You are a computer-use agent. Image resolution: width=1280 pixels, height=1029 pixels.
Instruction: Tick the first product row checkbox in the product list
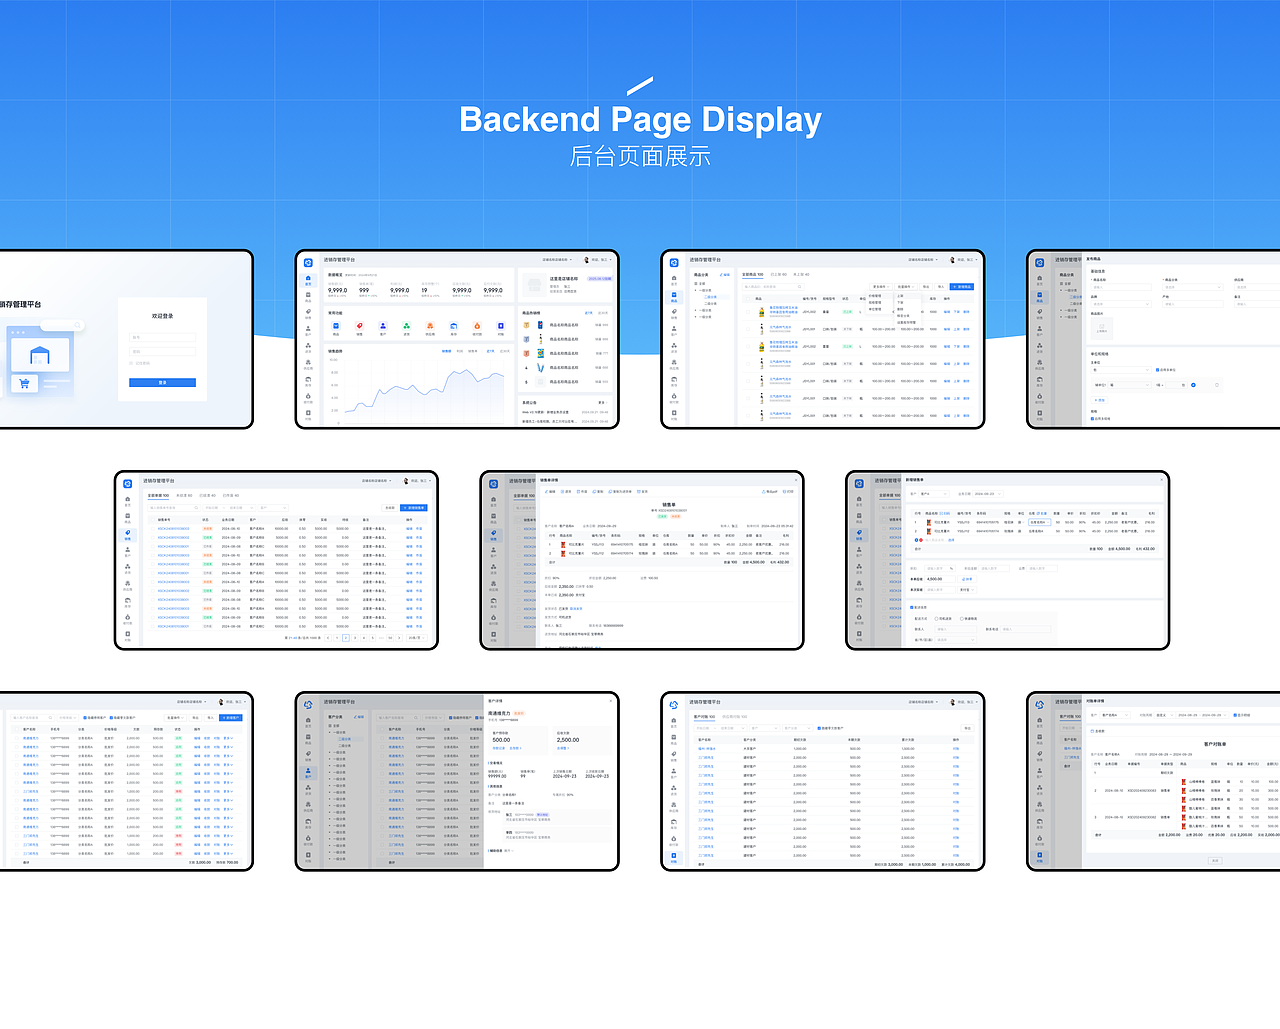[748, 312]
